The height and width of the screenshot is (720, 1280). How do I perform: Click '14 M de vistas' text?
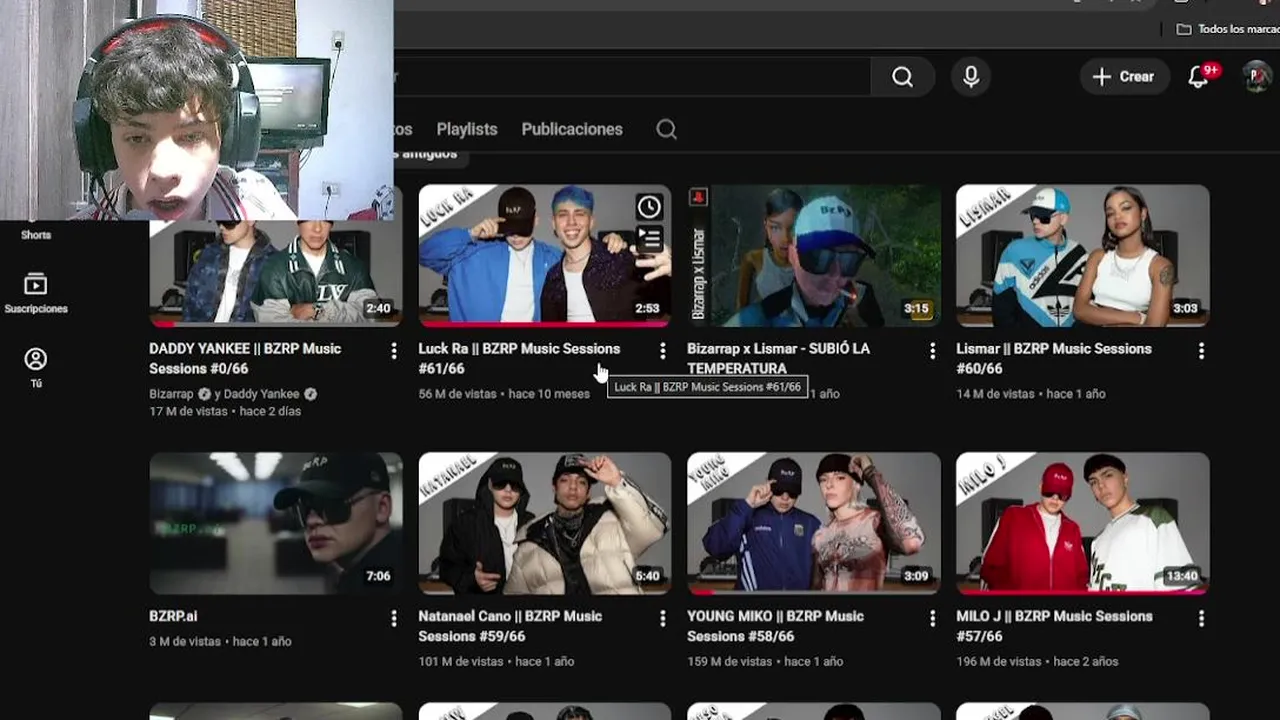coord(995,394)
